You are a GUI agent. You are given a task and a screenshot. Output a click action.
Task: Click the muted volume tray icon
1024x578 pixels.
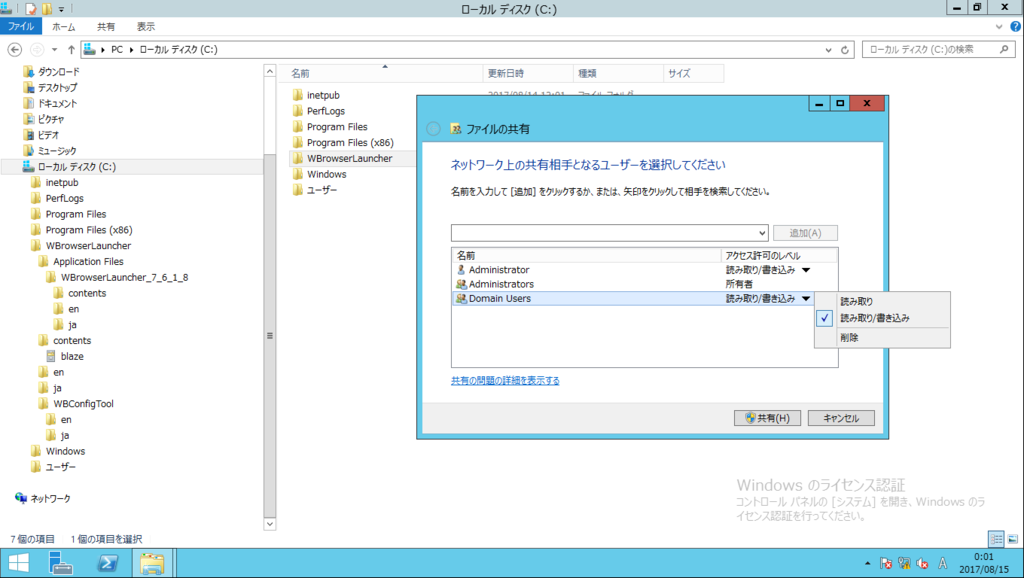click(x=923, y=563)
